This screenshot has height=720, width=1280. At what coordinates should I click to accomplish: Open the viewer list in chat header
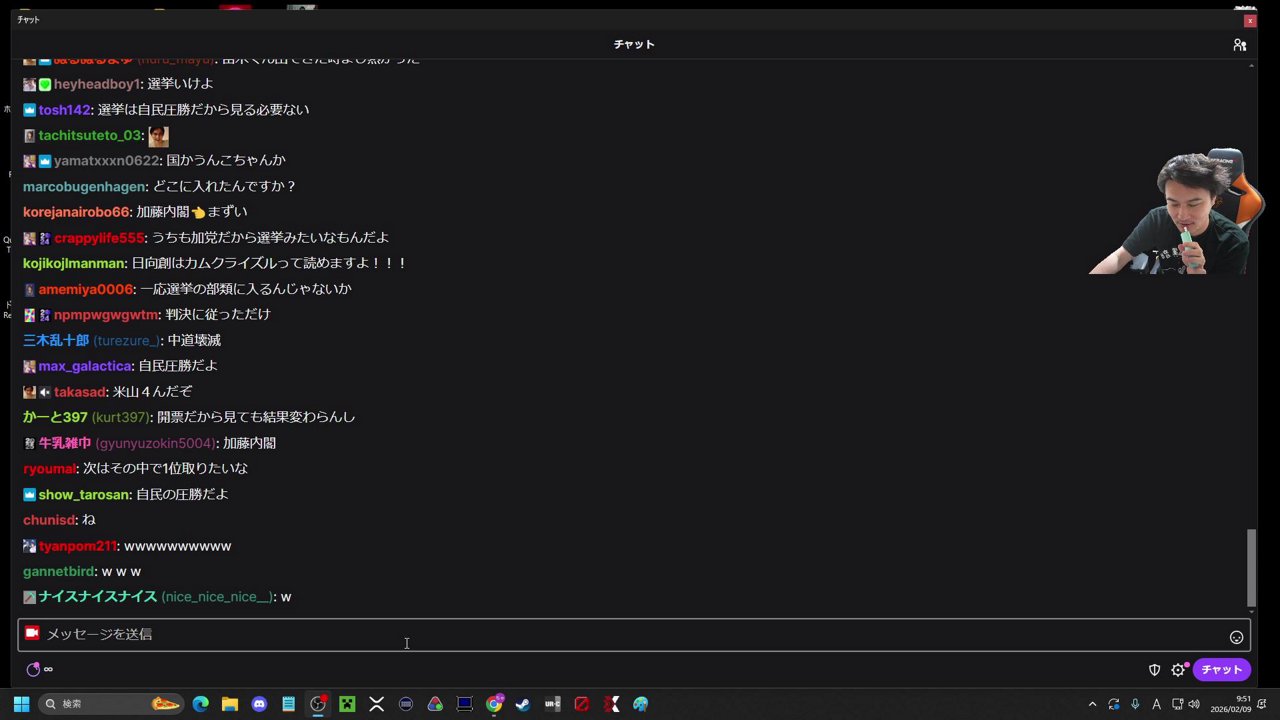point(1240,44)
